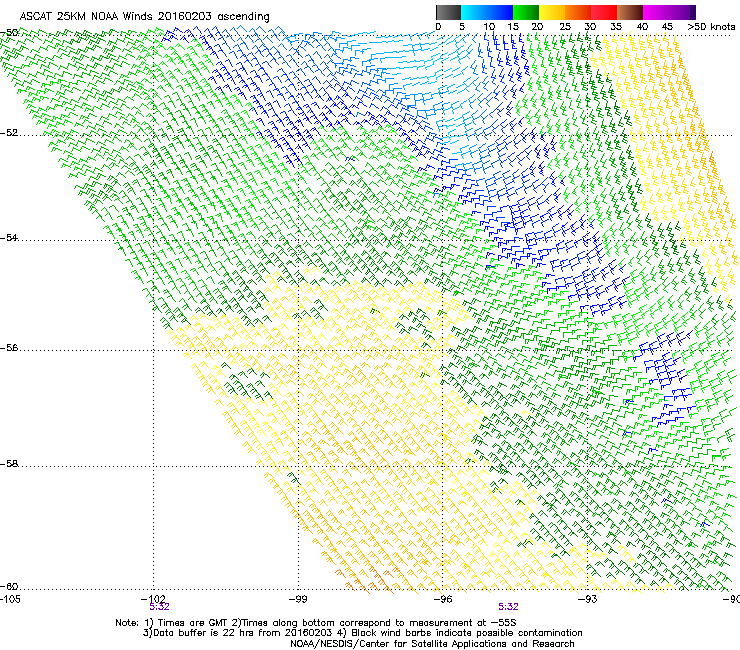Pick the yellow 20-25 knots legend swatch

tap(552, 12)
